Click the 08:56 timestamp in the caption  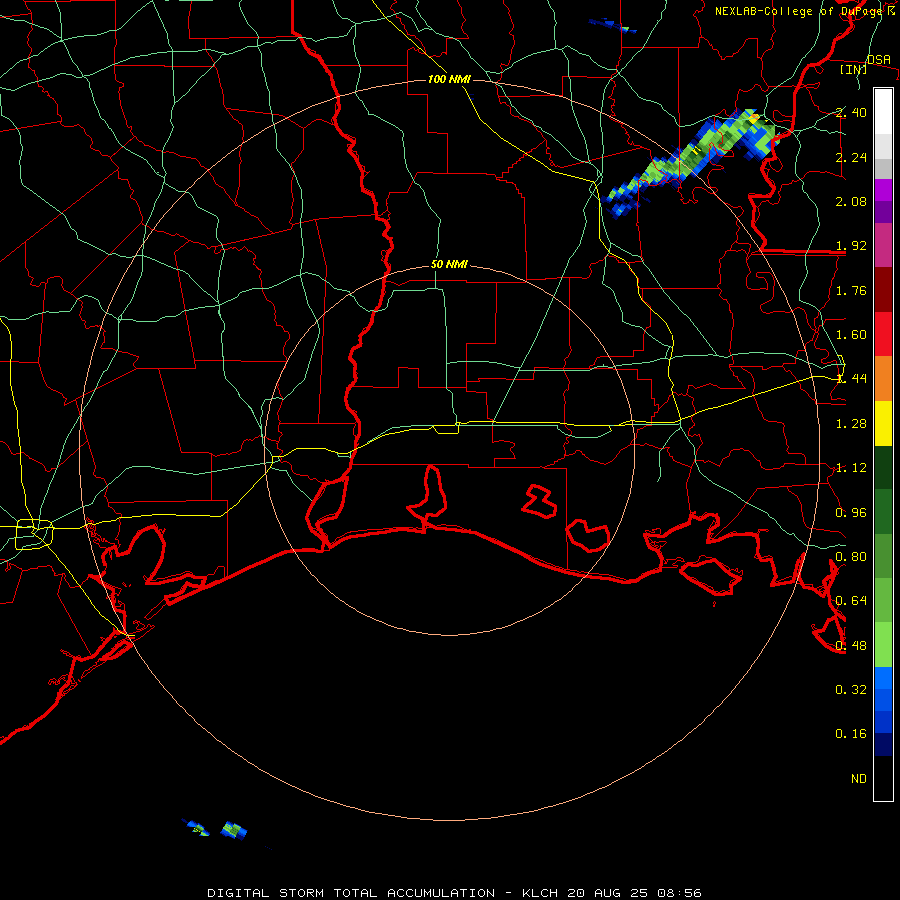click(x=680, y=893)
